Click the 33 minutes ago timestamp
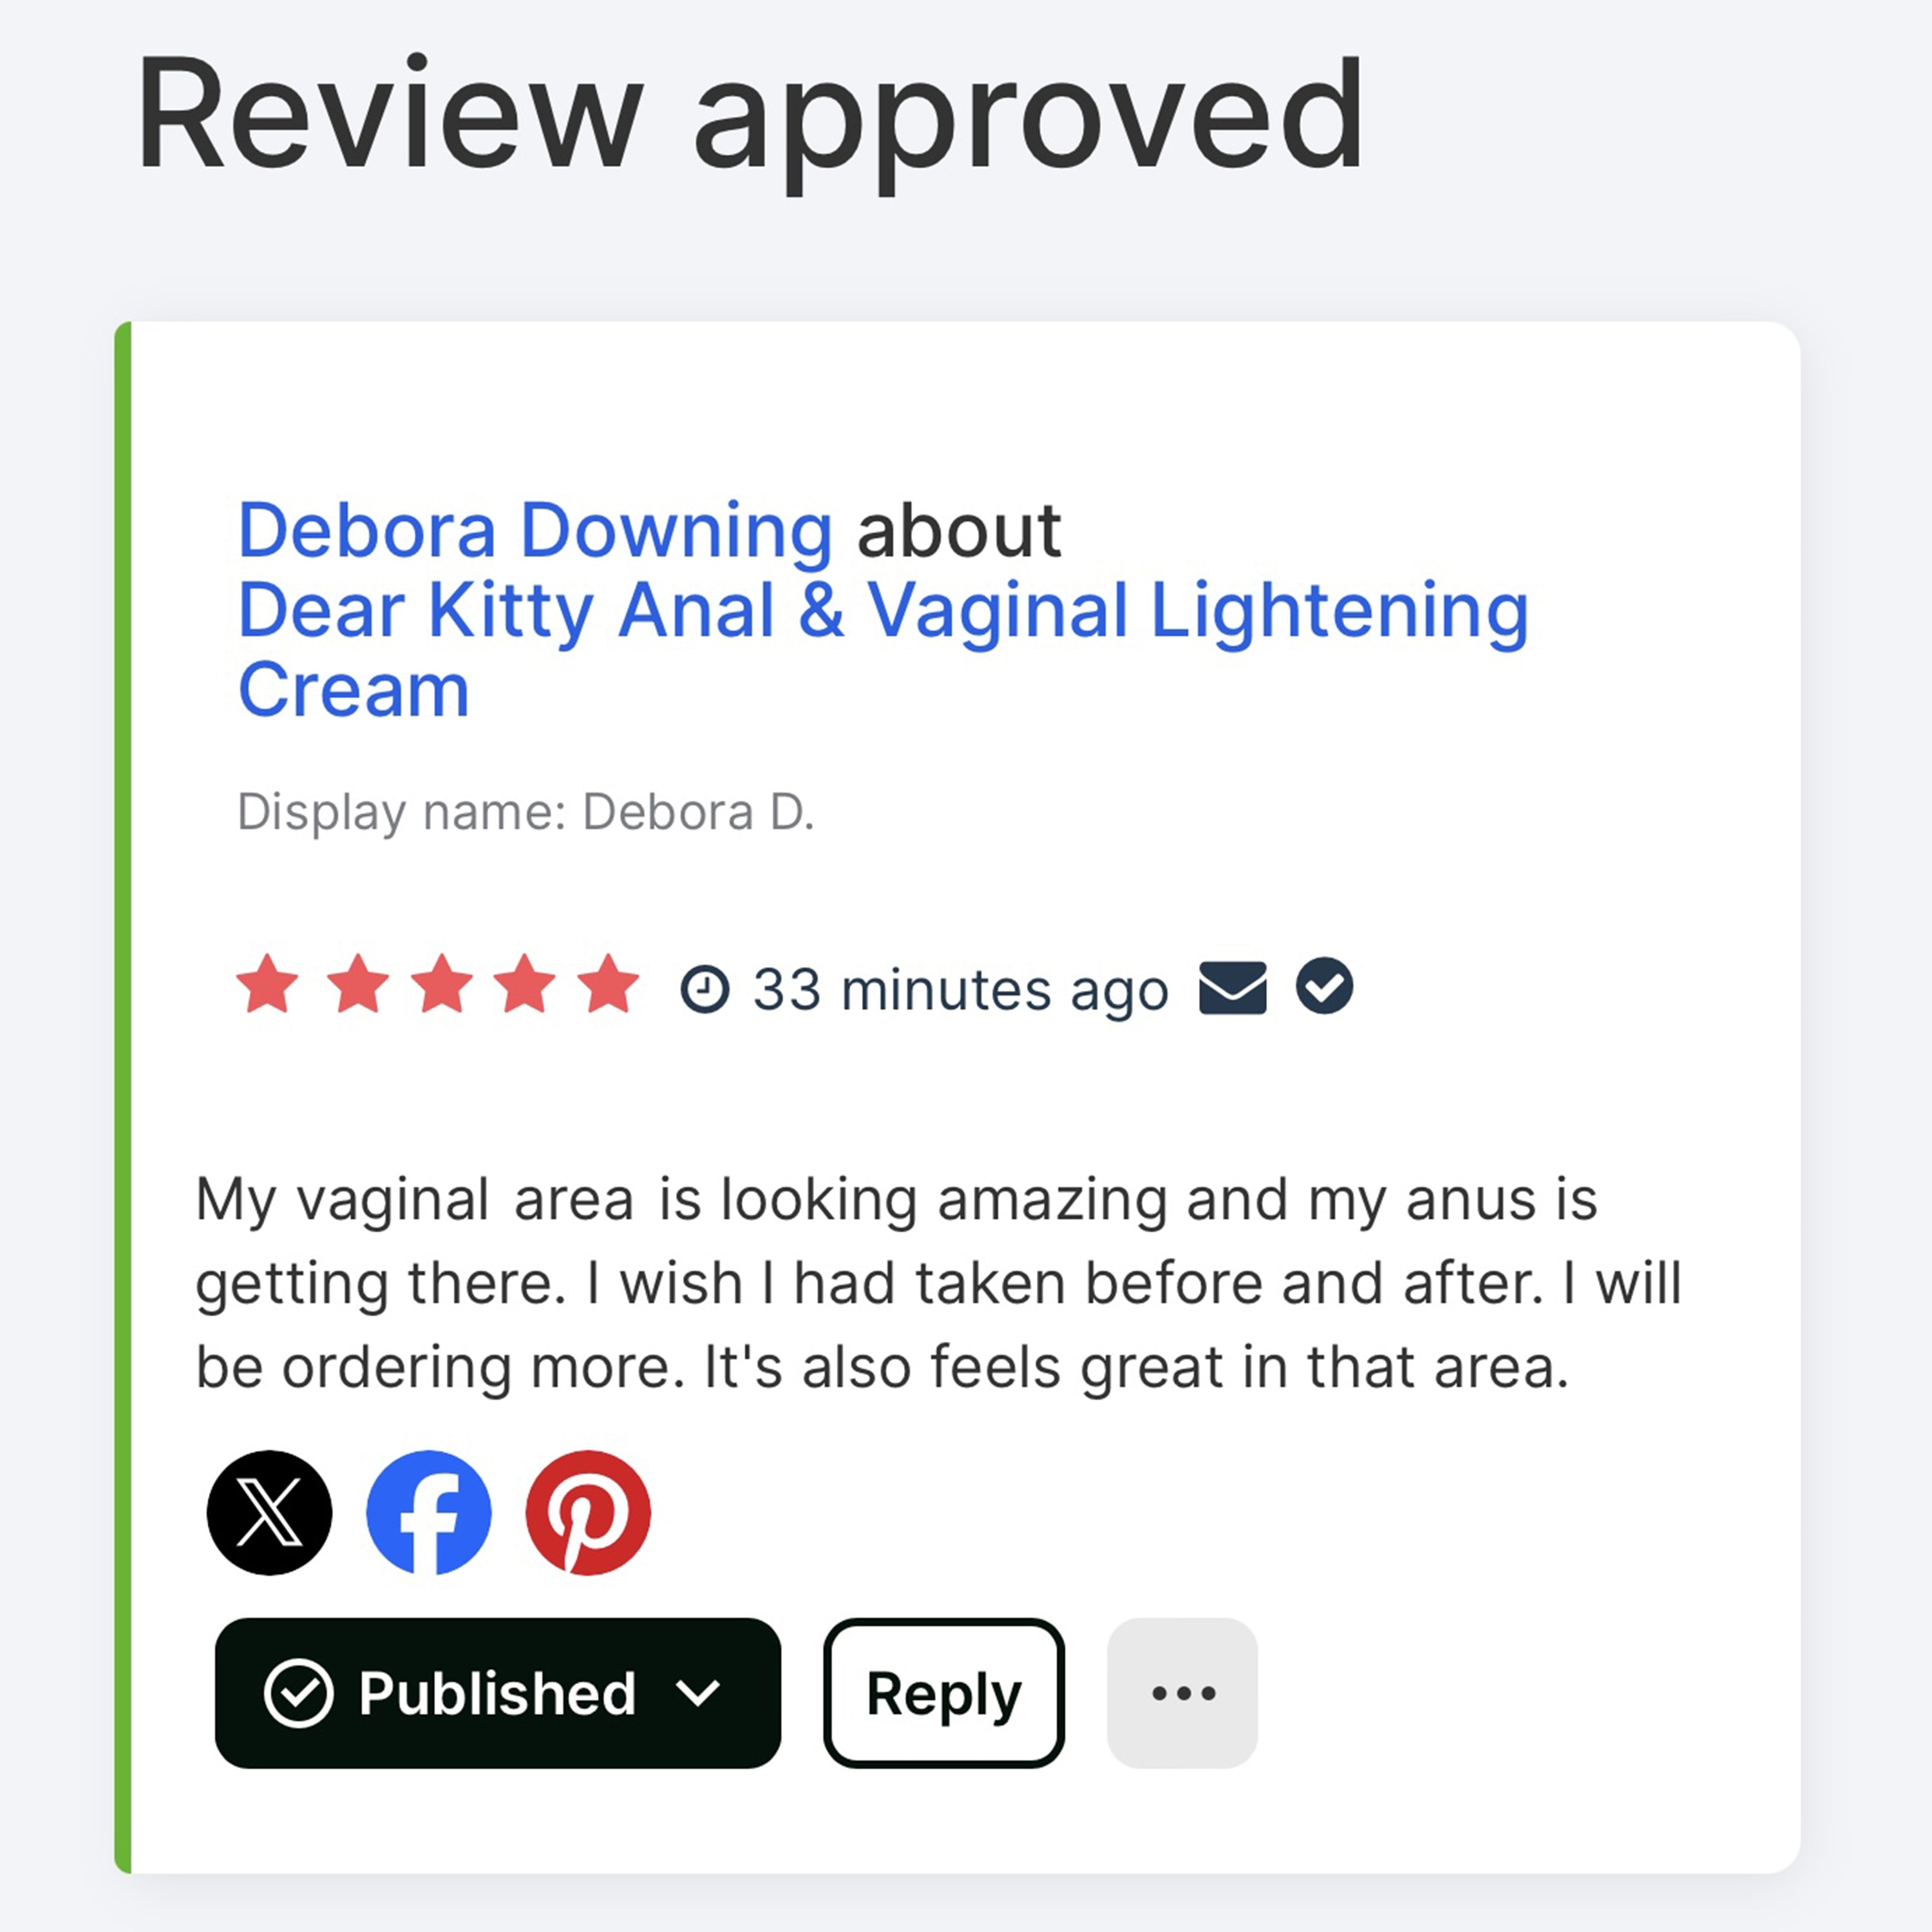 coord(961,990)
